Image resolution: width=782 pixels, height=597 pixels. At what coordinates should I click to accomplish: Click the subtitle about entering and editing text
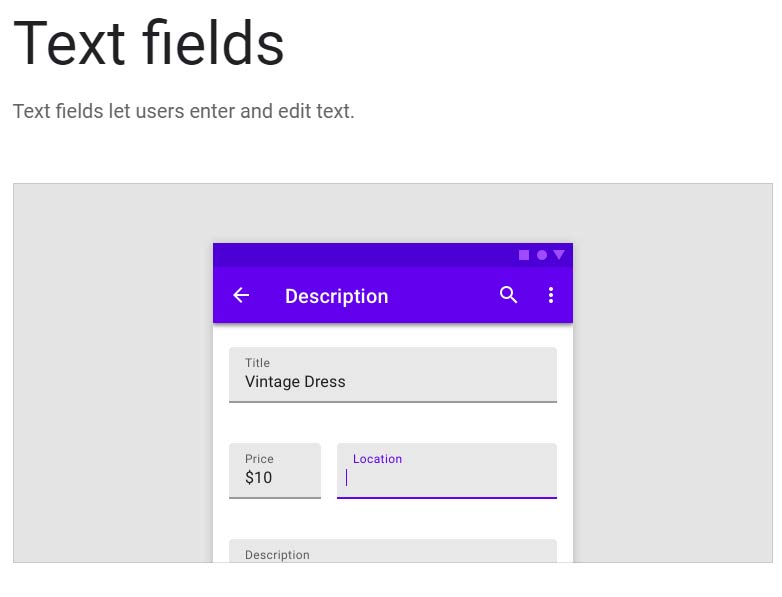184,111
